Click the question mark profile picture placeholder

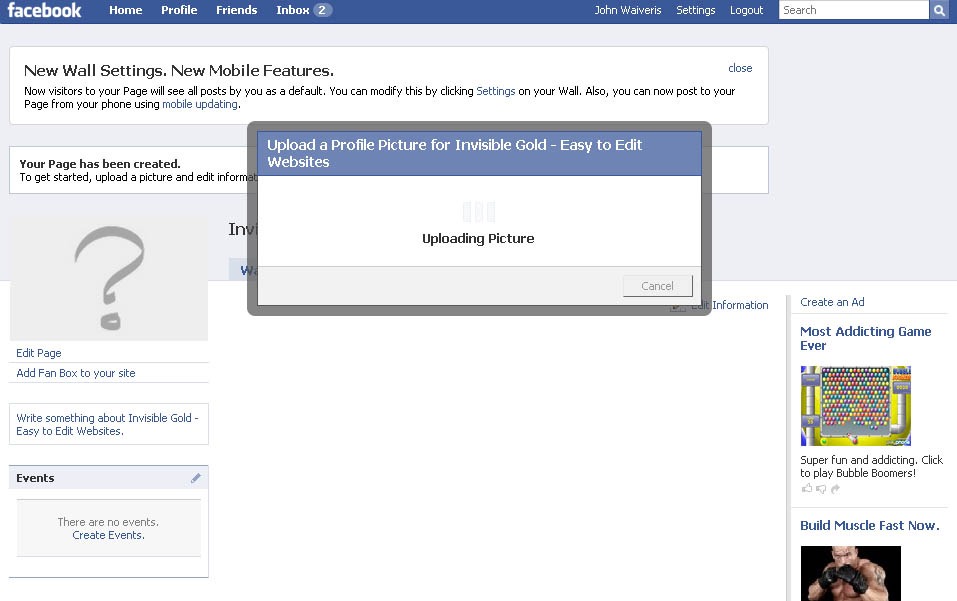click(109, 278)
